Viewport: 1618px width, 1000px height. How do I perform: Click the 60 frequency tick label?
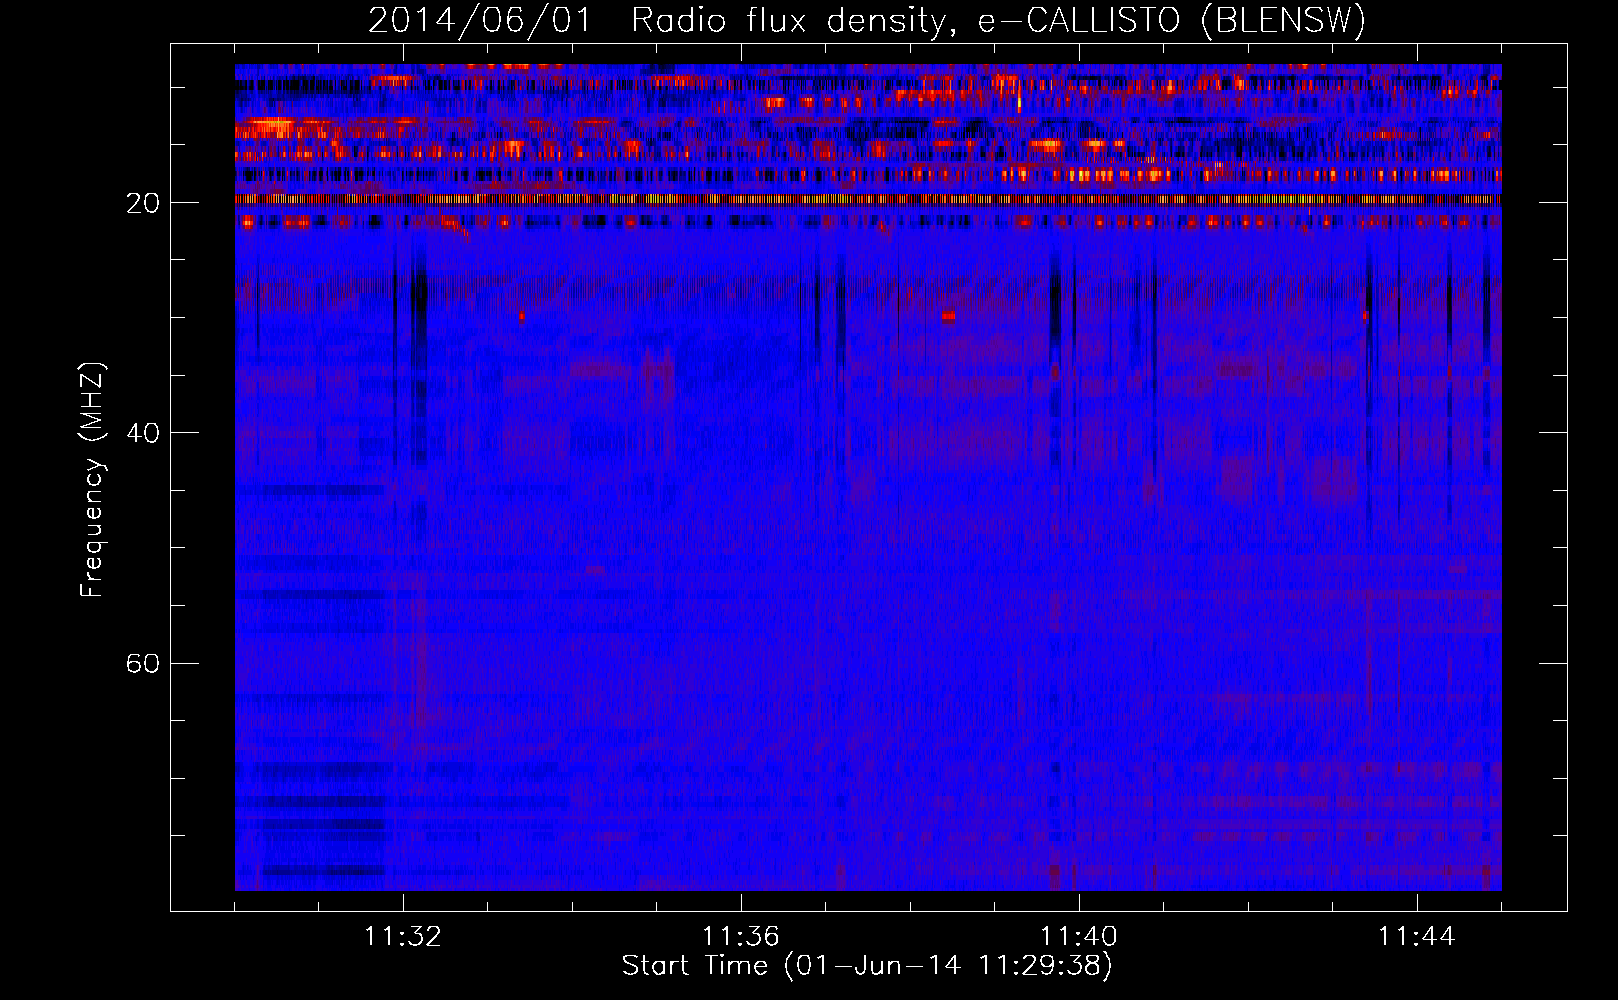click(x=143, y=664)
